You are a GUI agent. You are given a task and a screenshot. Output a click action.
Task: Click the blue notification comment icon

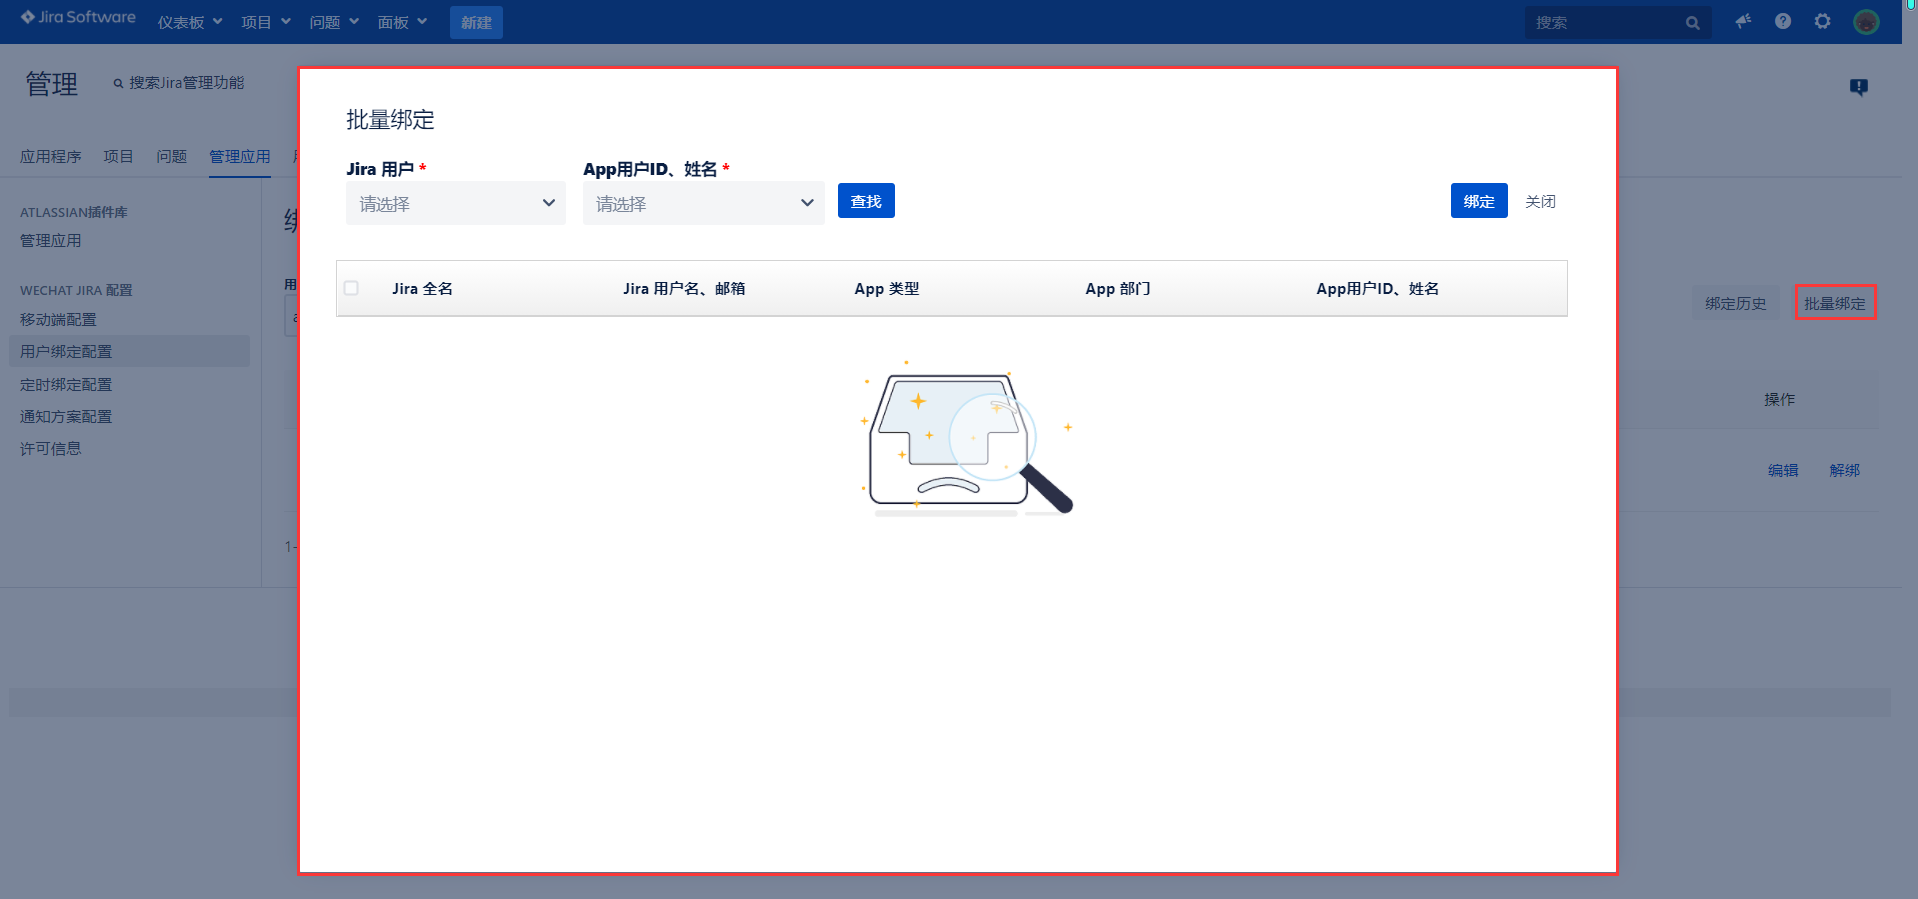click(x=1858, y=88)
